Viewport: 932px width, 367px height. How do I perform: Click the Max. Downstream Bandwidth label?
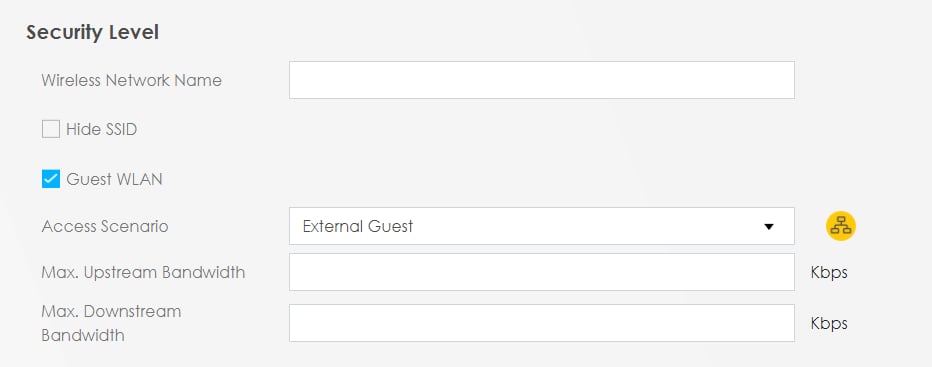(111, 323)
